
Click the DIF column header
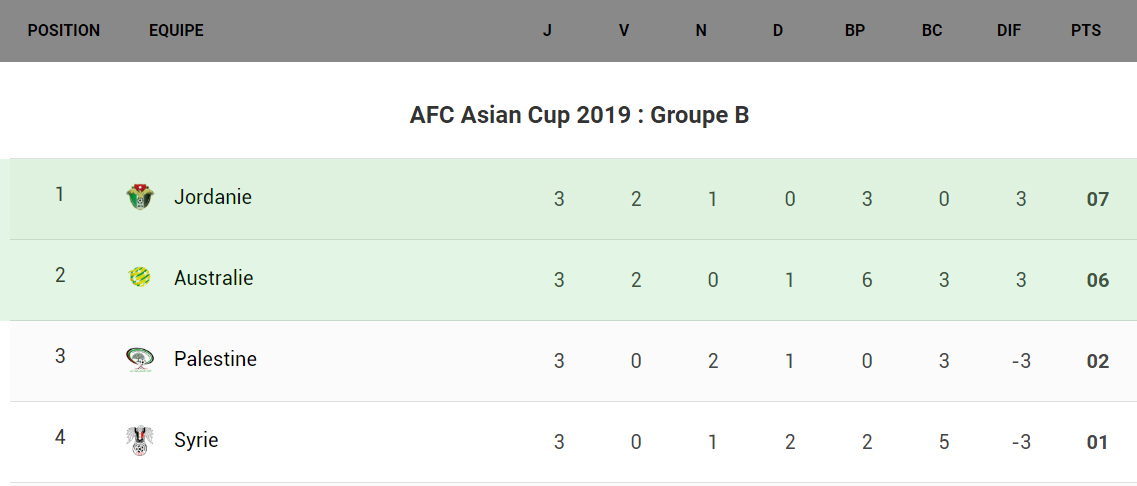click(x=1009, y=31)
